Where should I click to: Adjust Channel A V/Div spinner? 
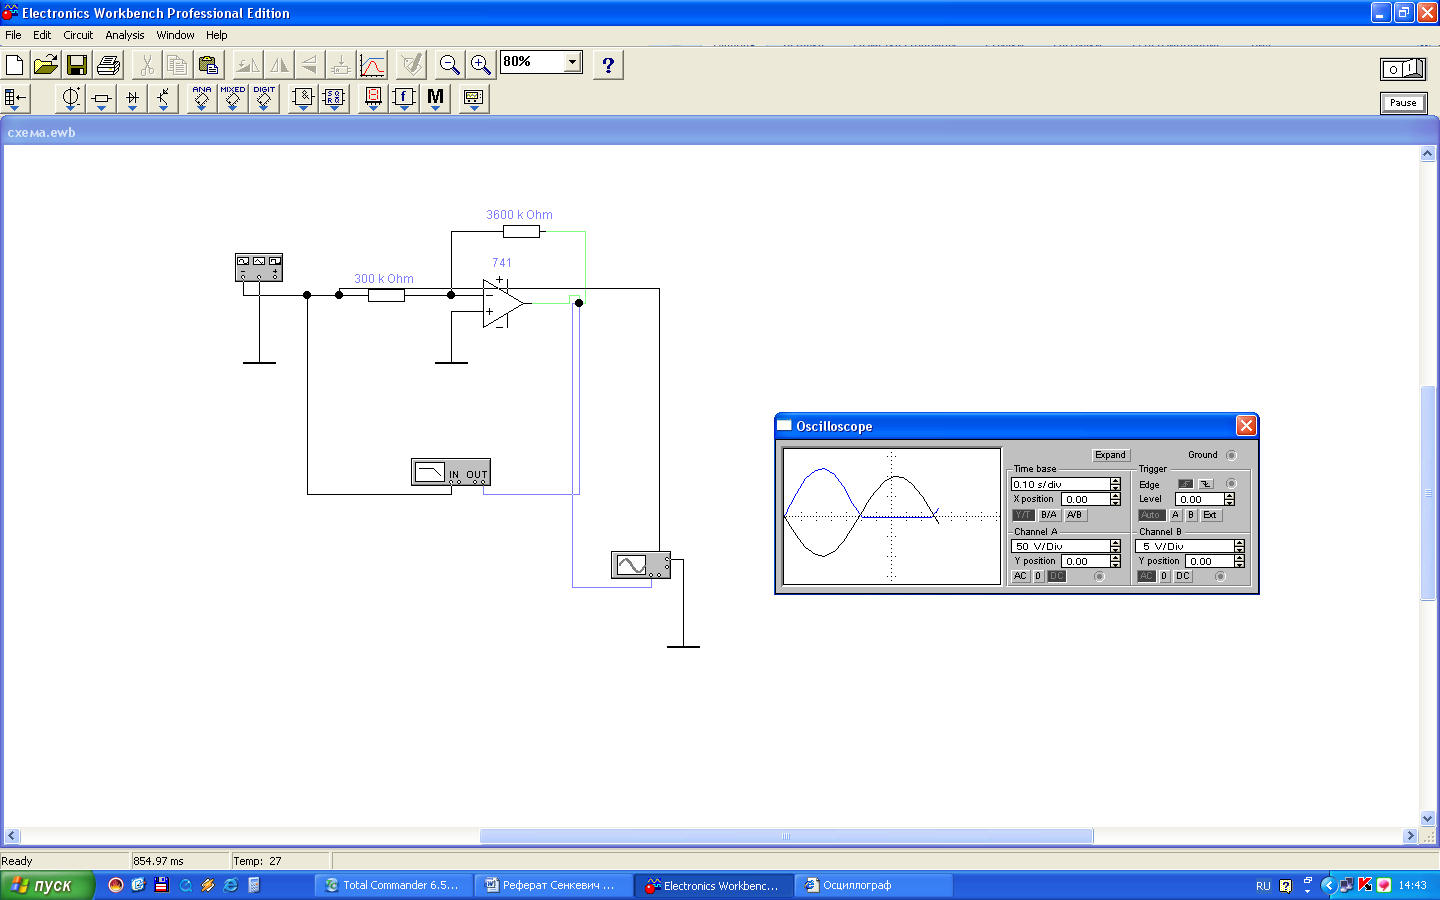point(1115,546)
